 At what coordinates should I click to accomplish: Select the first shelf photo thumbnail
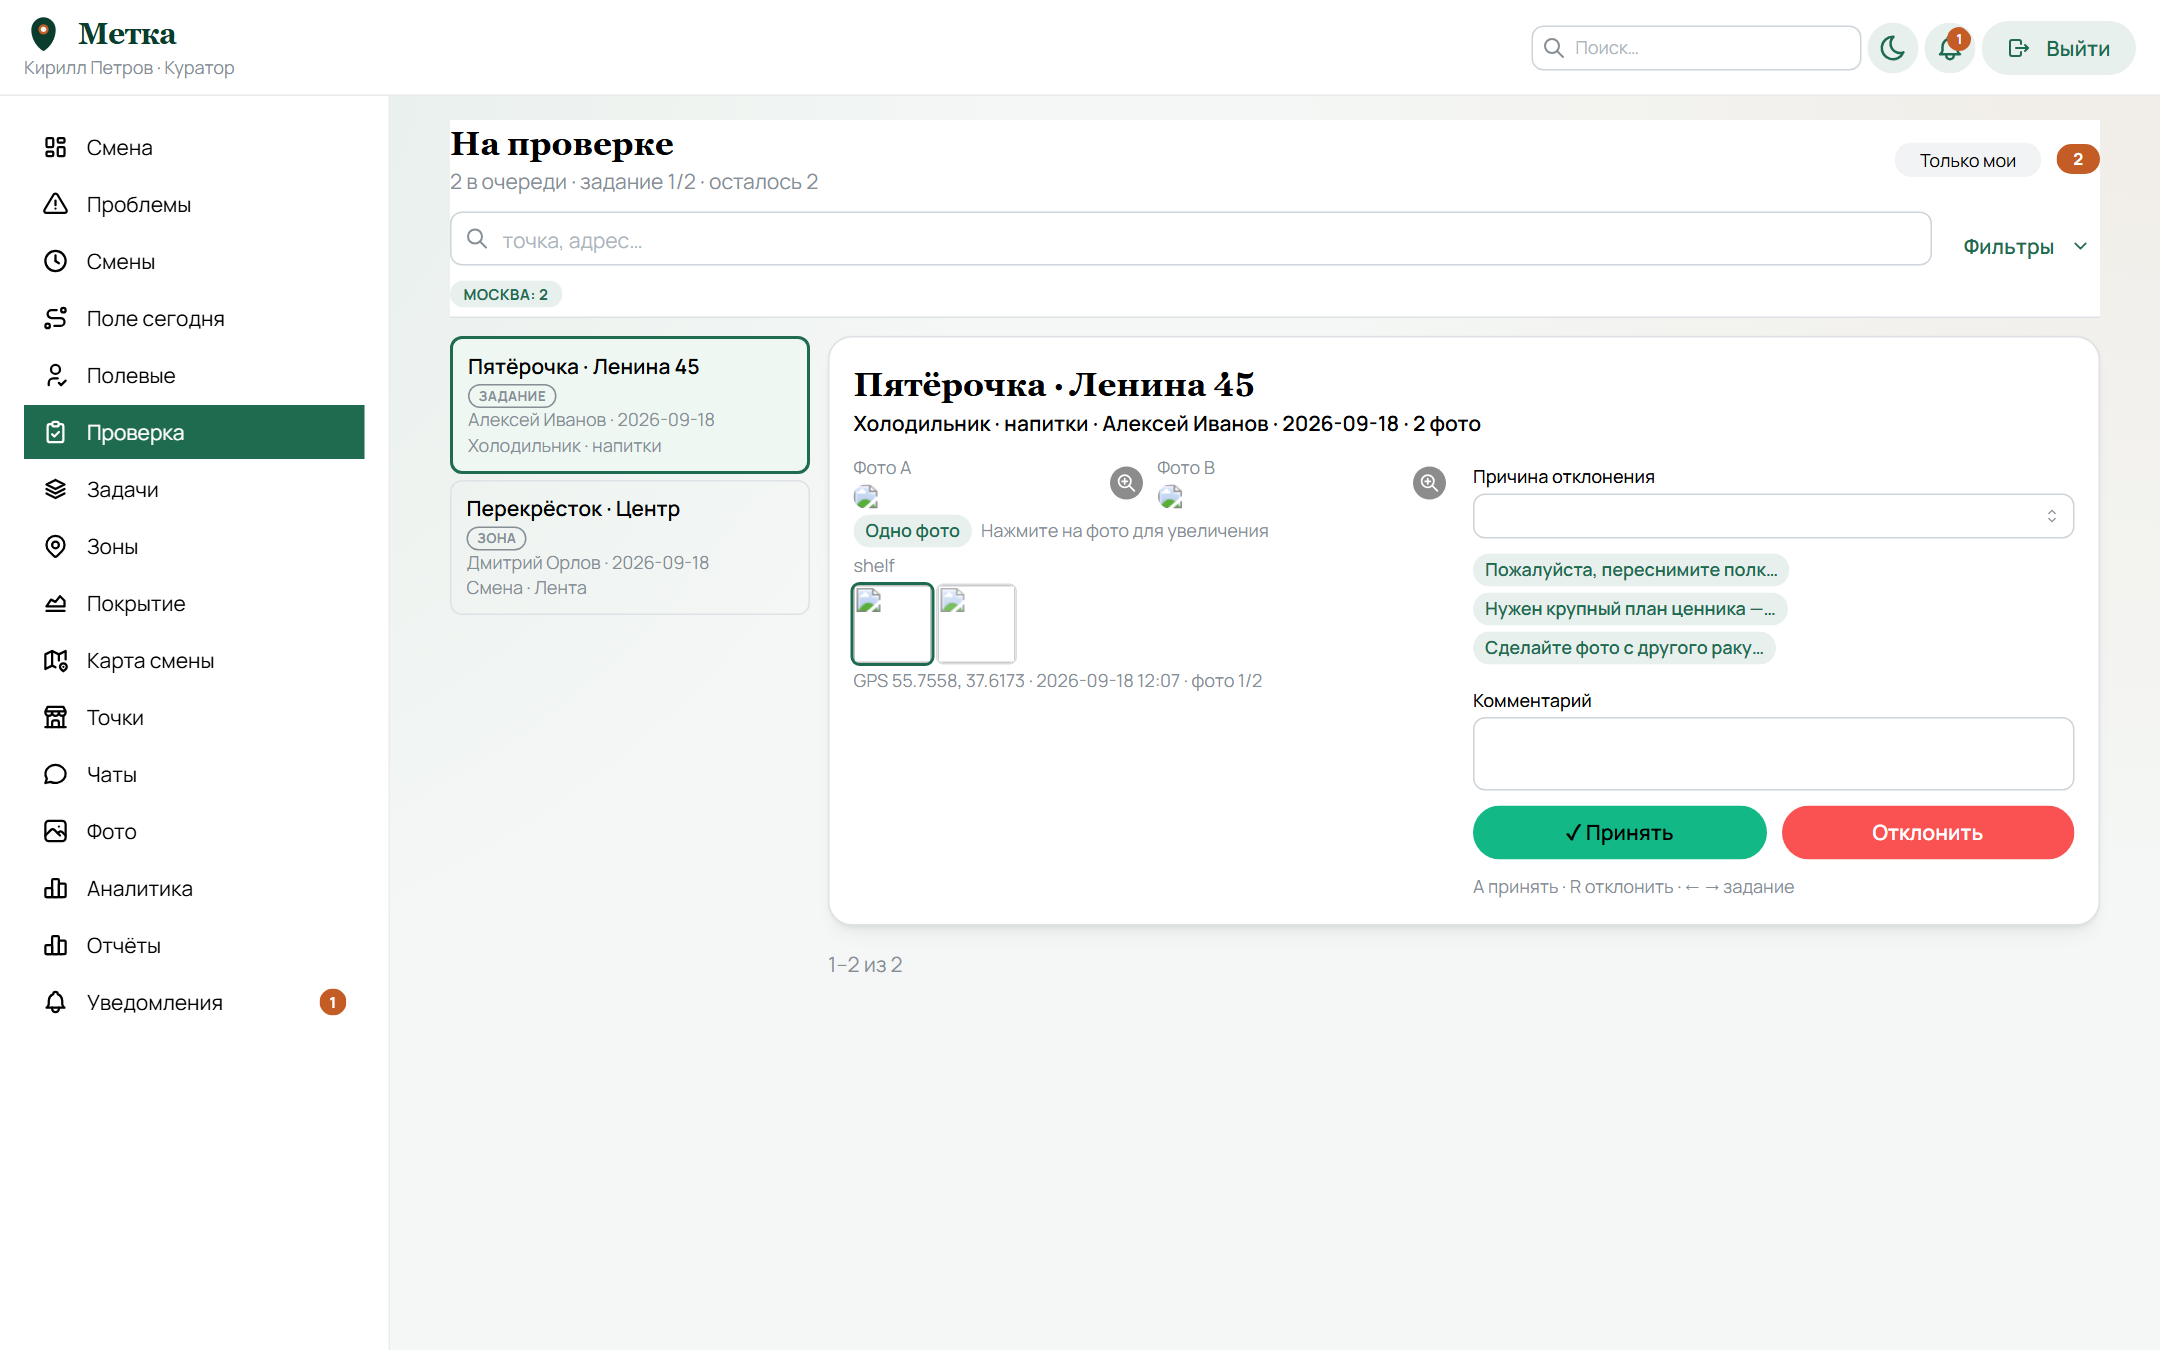[x=893, y=624]
